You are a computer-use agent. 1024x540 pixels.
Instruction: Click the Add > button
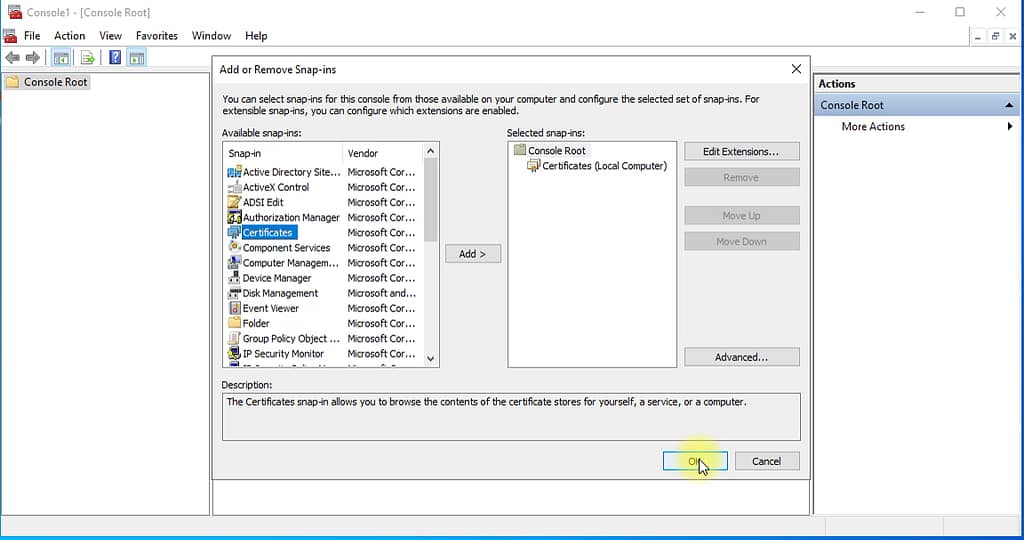[x=472, y=254]
